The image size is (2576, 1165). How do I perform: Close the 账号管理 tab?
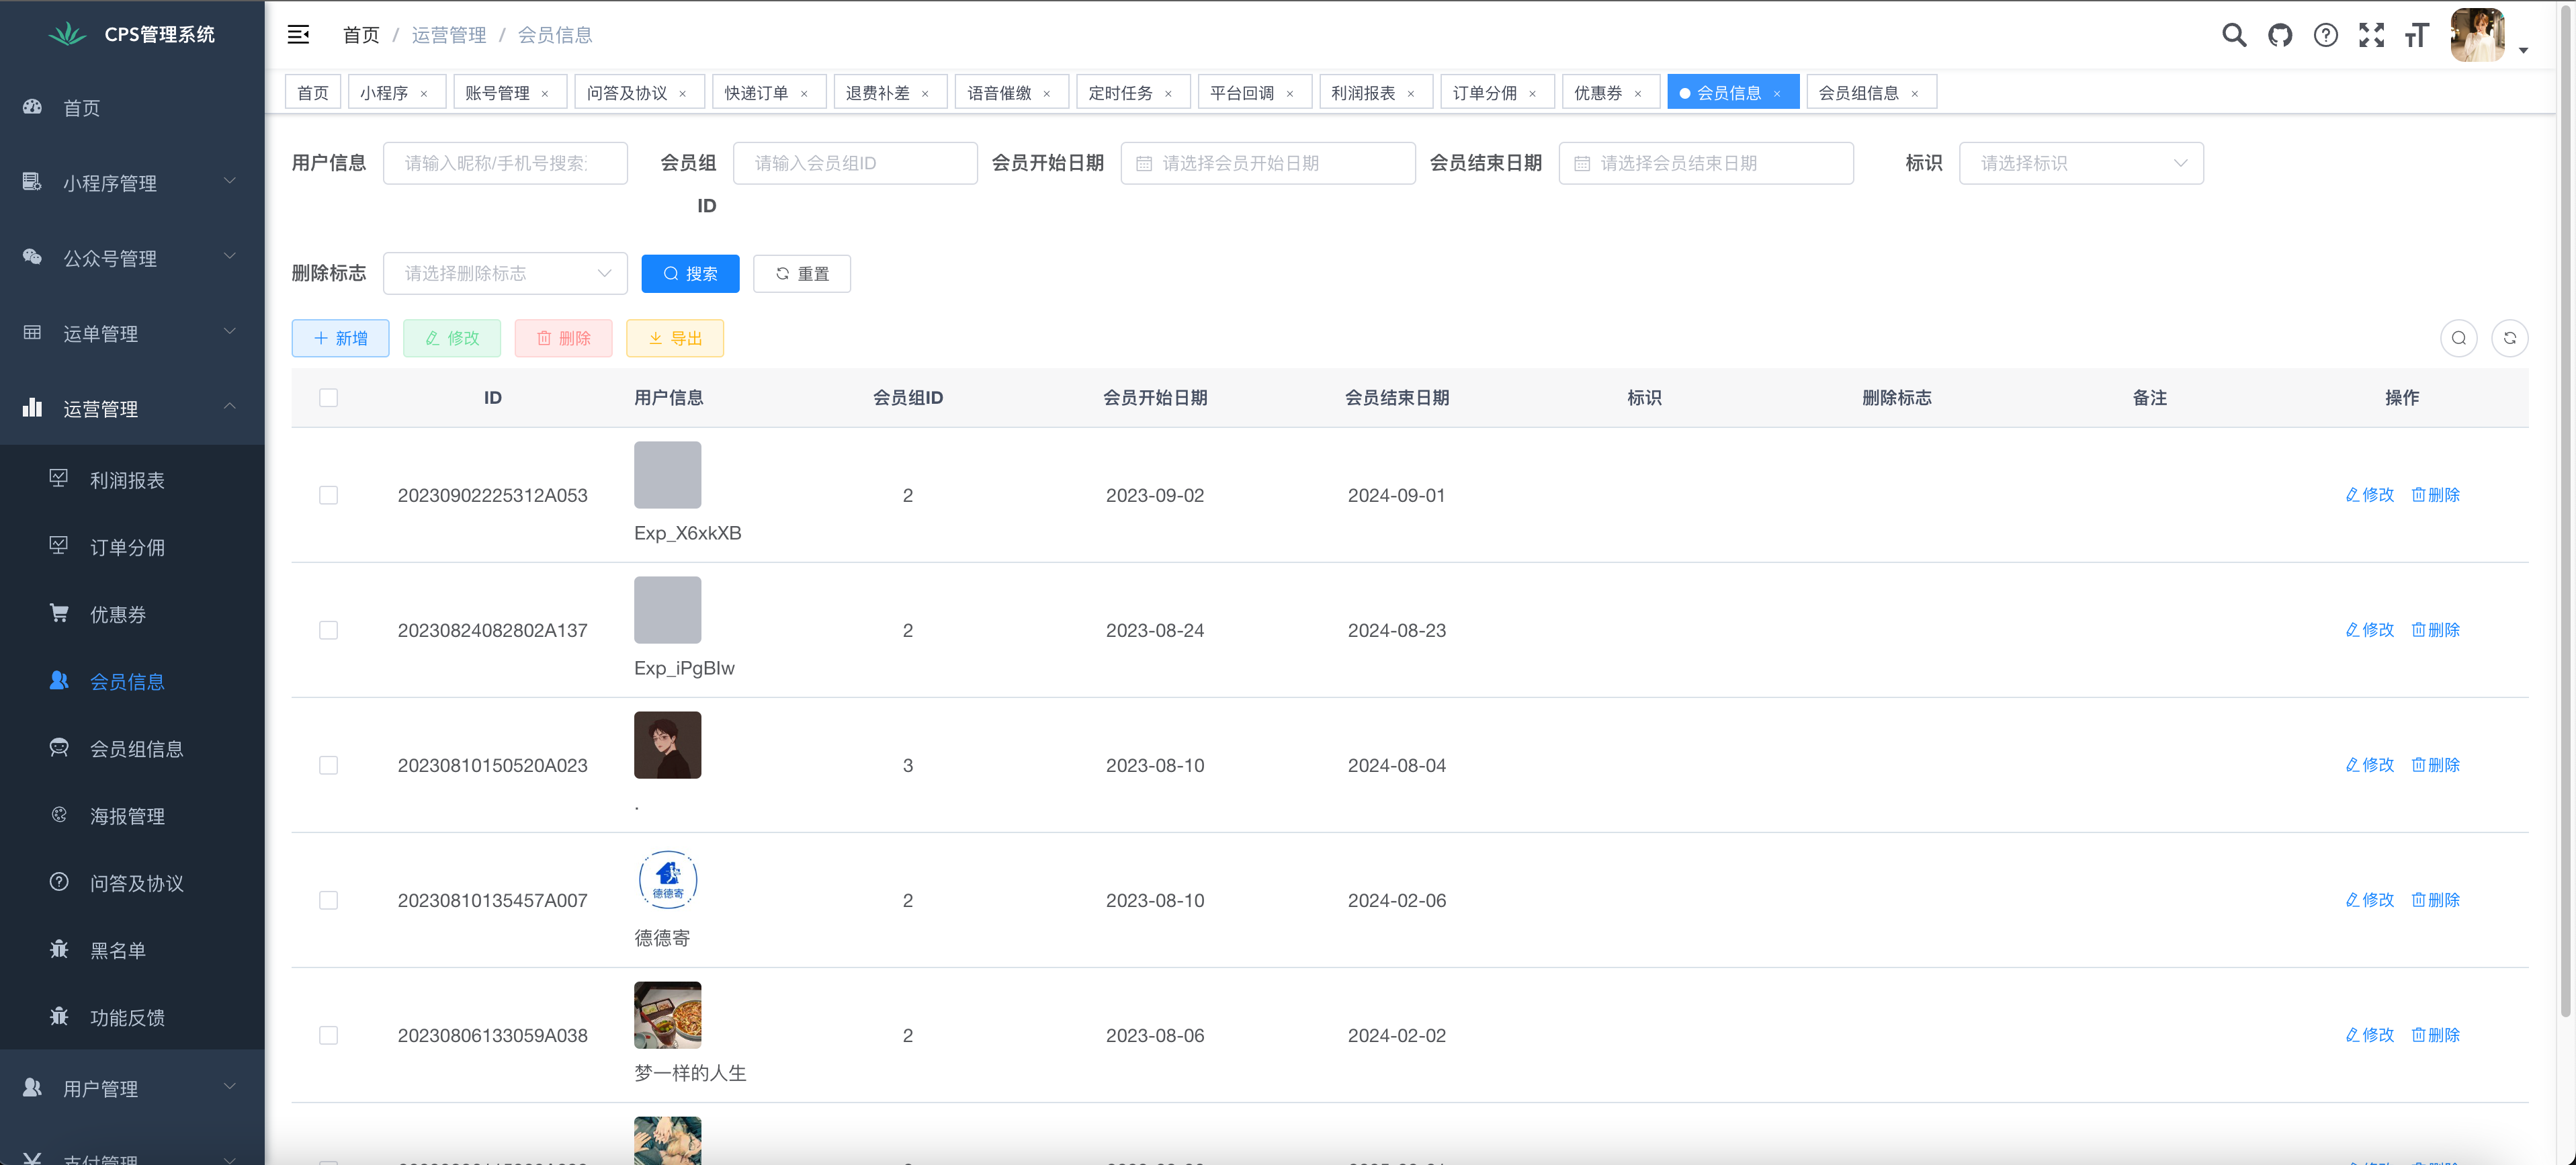pyautogui.click(x=545, y=93)
